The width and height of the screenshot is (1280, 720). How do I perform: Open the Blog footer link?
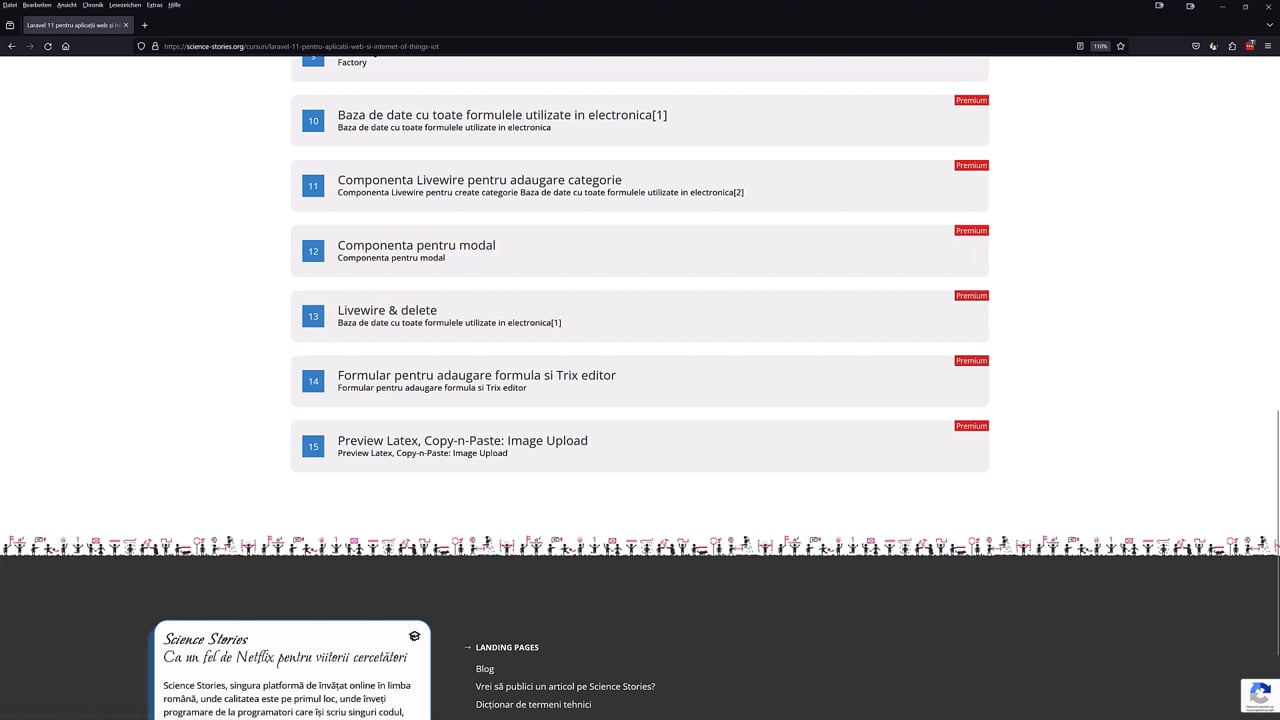pyautogui.click(x=485, y=669)
